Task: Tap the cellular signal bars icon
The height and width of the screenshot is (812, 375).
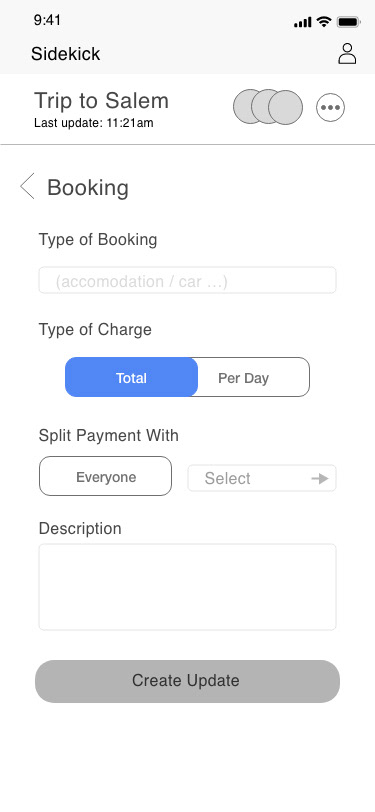Action: click(x=302, y=22)
